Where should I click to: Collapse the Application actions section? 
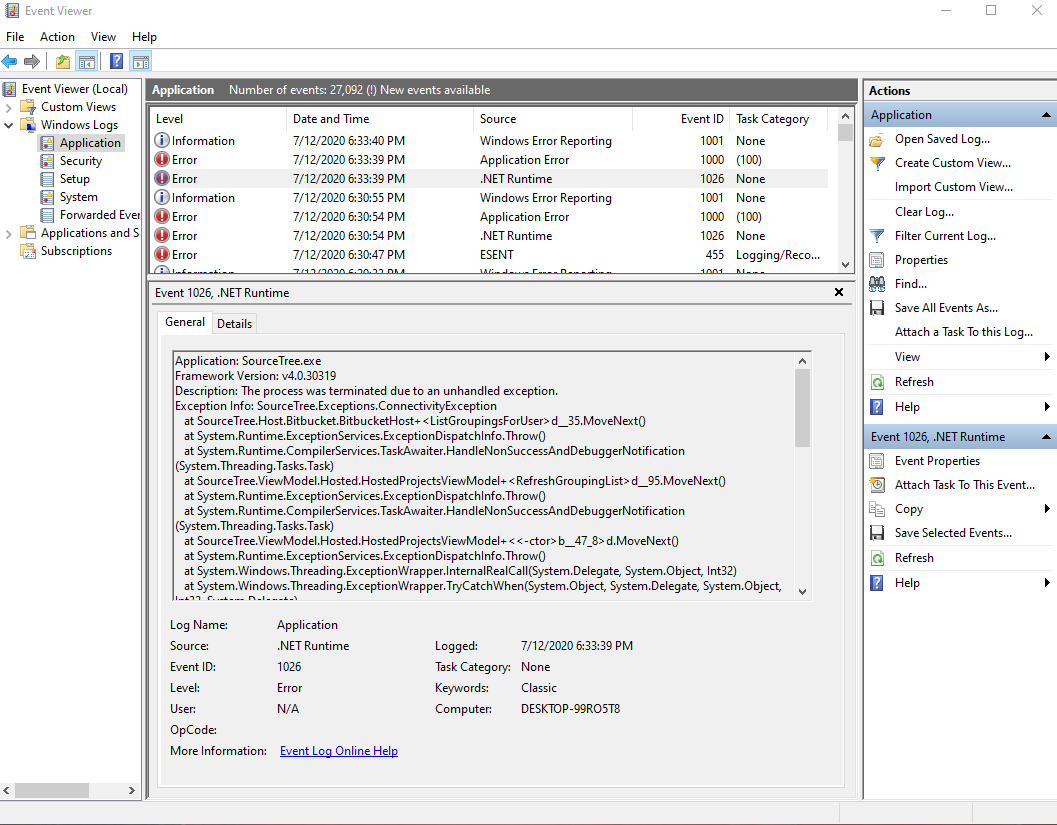click(x=1046, y=115)
